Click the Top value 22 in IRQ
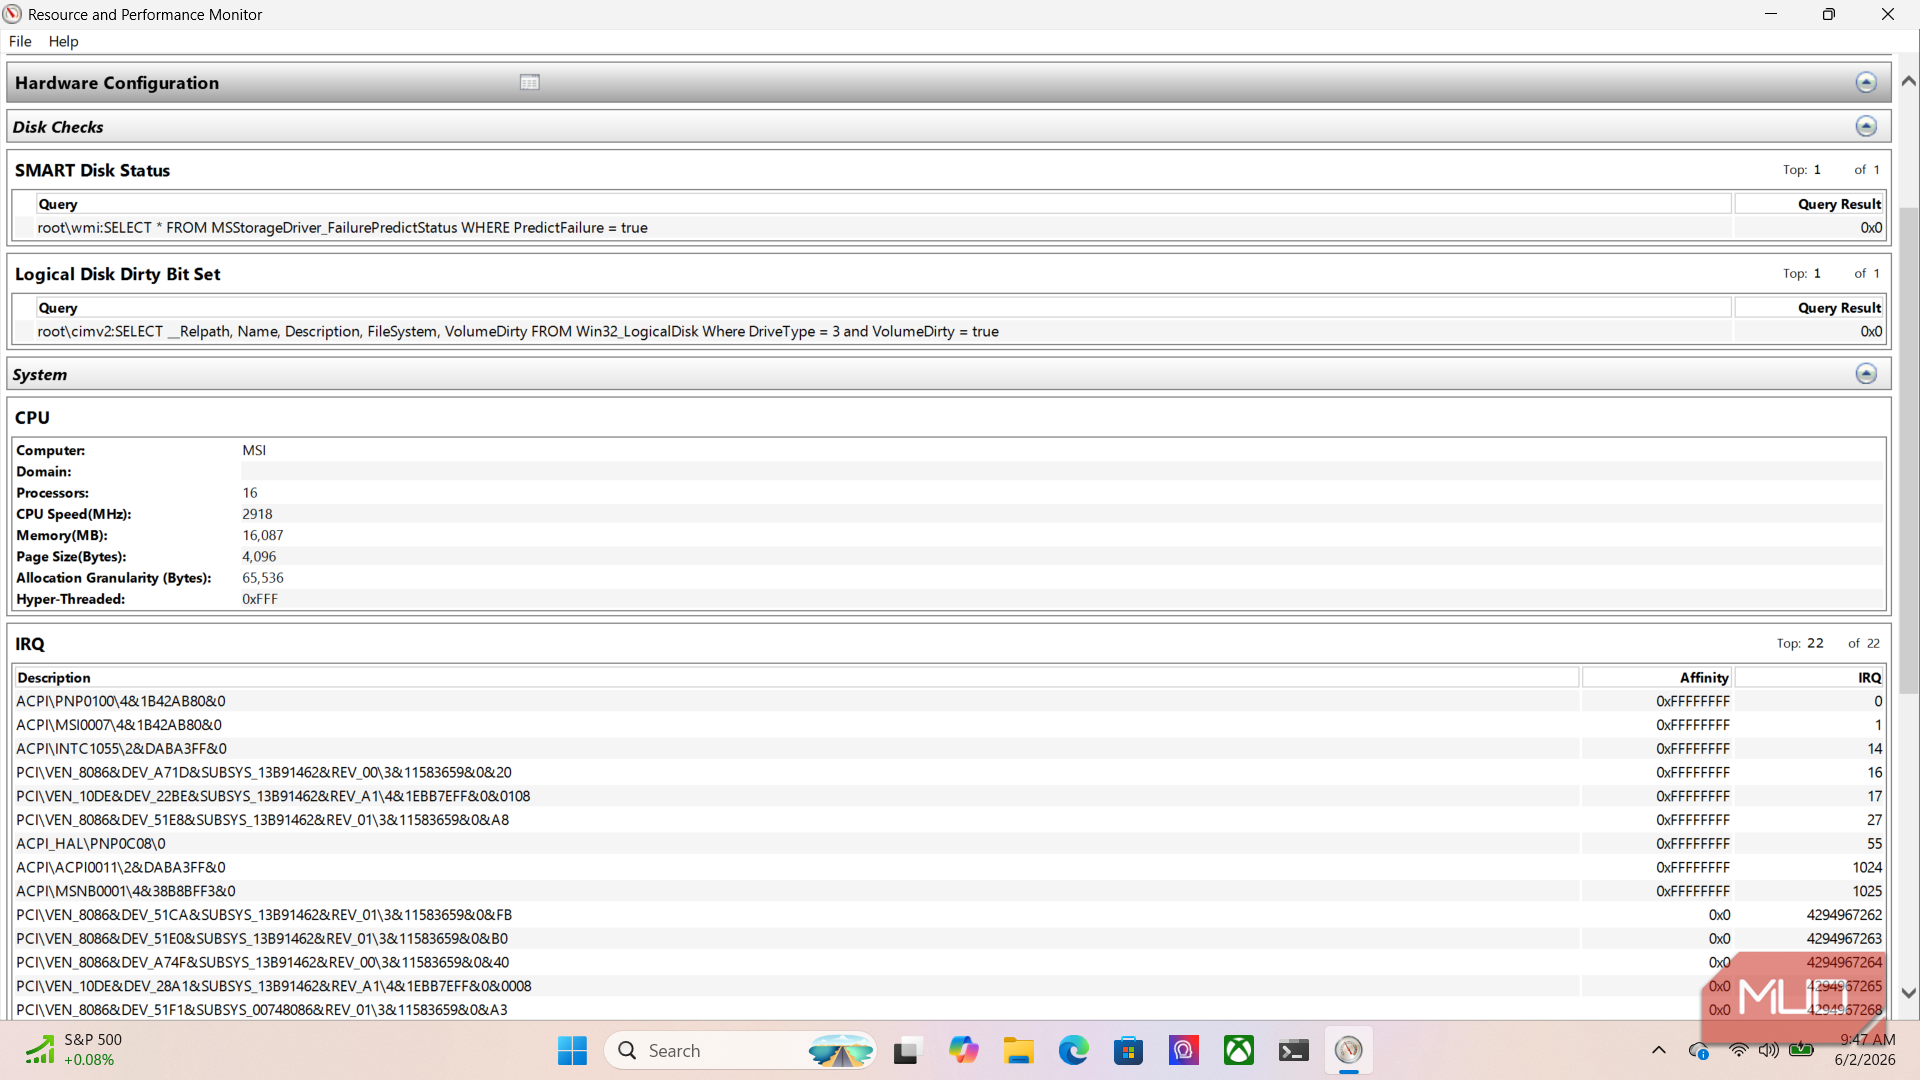Viewport: 1920px width, 1080px height. tap(1815, 643)
